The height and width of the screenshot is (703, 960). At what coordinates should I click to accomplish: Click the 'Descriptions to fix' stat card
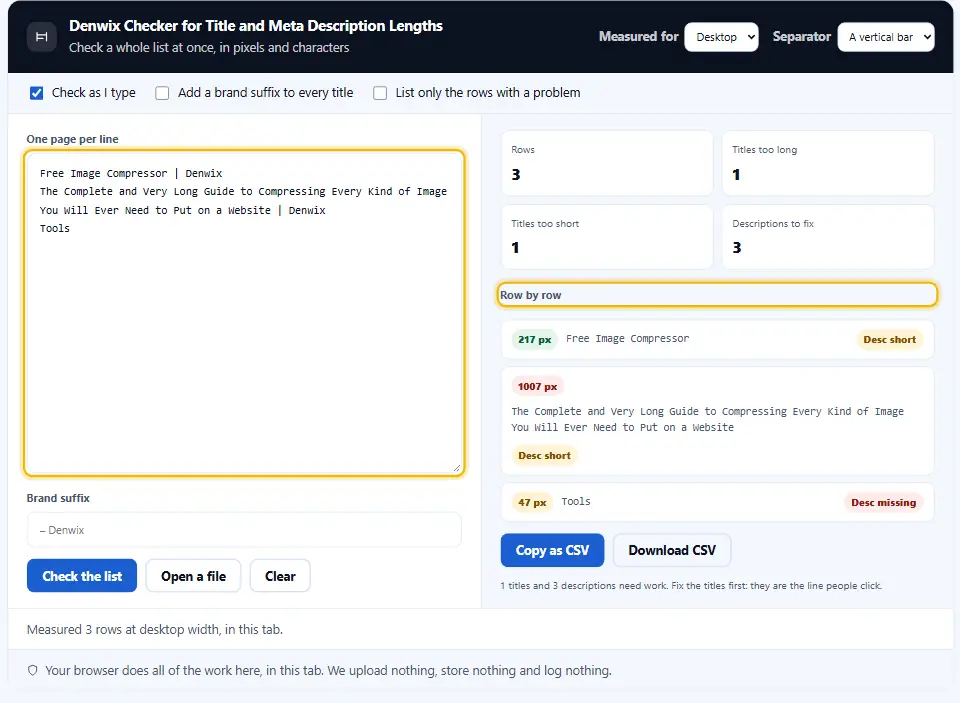click(x=828, y=237)
